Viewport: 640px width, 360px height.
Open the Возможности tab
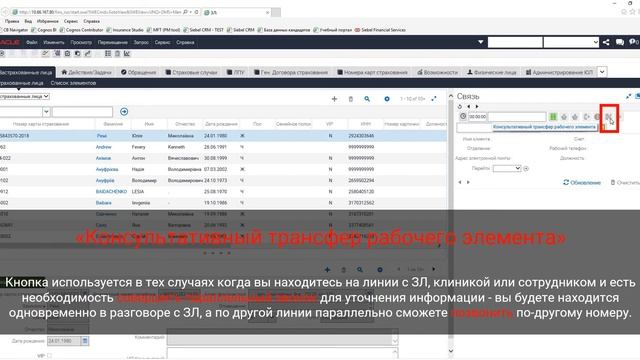coord(438,72)
